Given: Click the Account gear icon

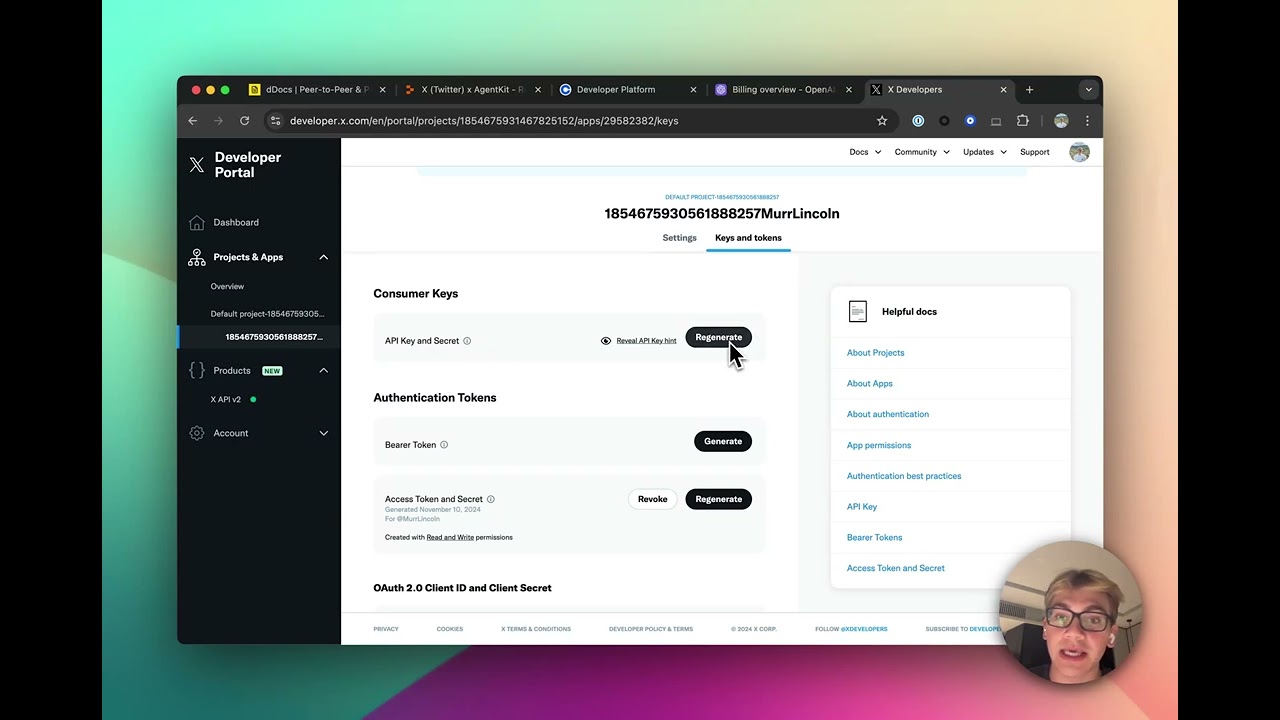Looking at the screenshot, I should coord(197,433).
